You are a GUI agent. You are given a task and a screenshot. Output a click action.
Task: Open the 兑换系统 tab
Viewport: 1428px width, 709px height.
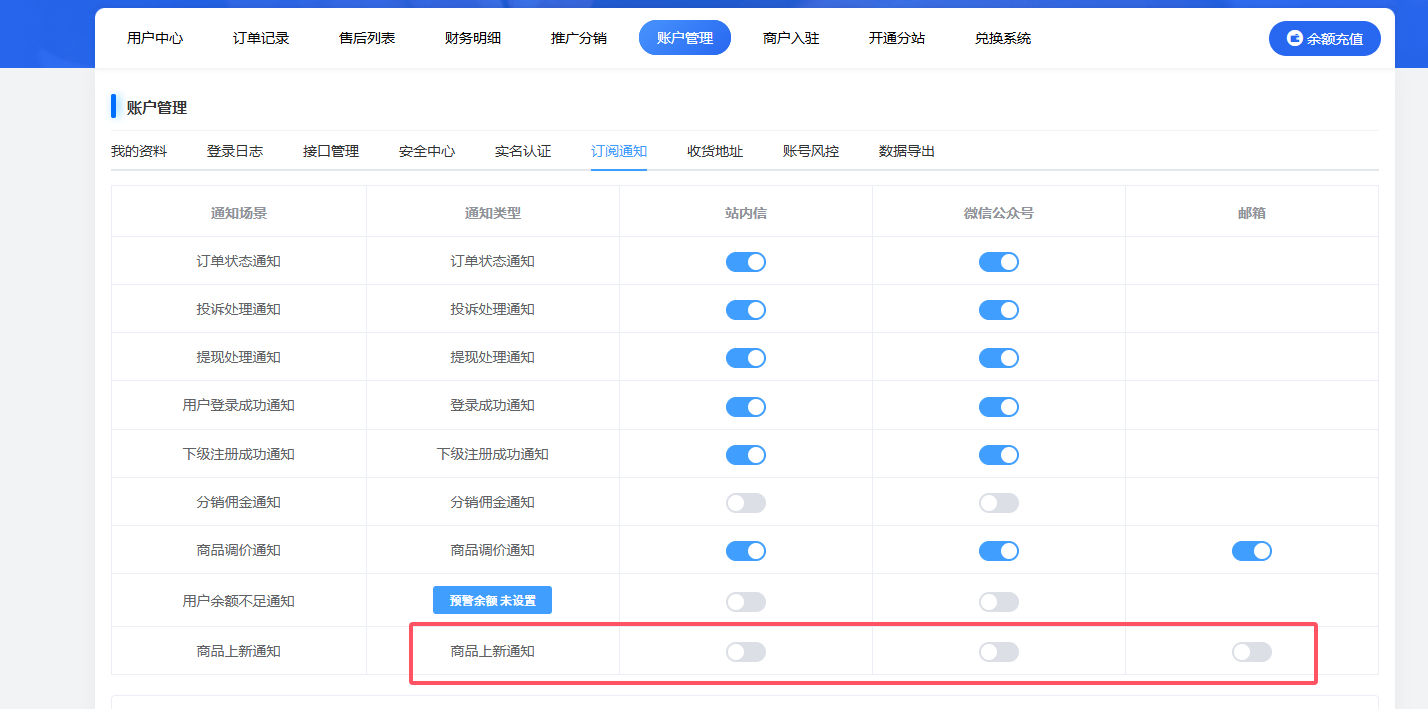tap(1003, 38)
